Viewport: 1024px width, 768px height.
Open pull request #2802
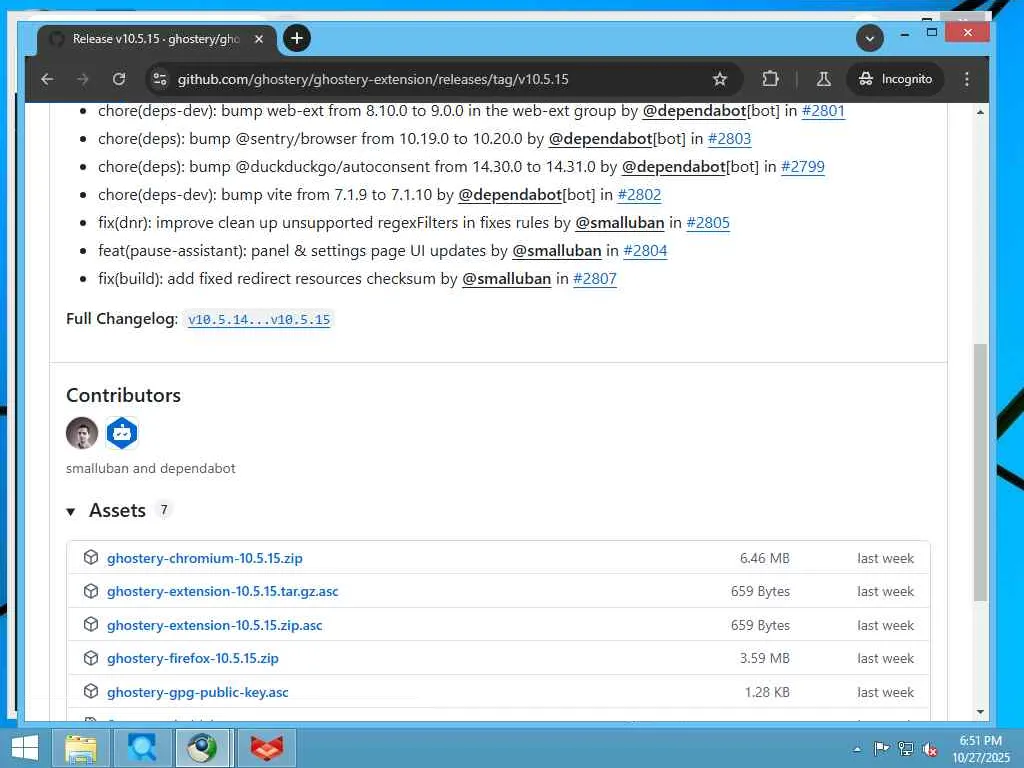pos(639,195)
